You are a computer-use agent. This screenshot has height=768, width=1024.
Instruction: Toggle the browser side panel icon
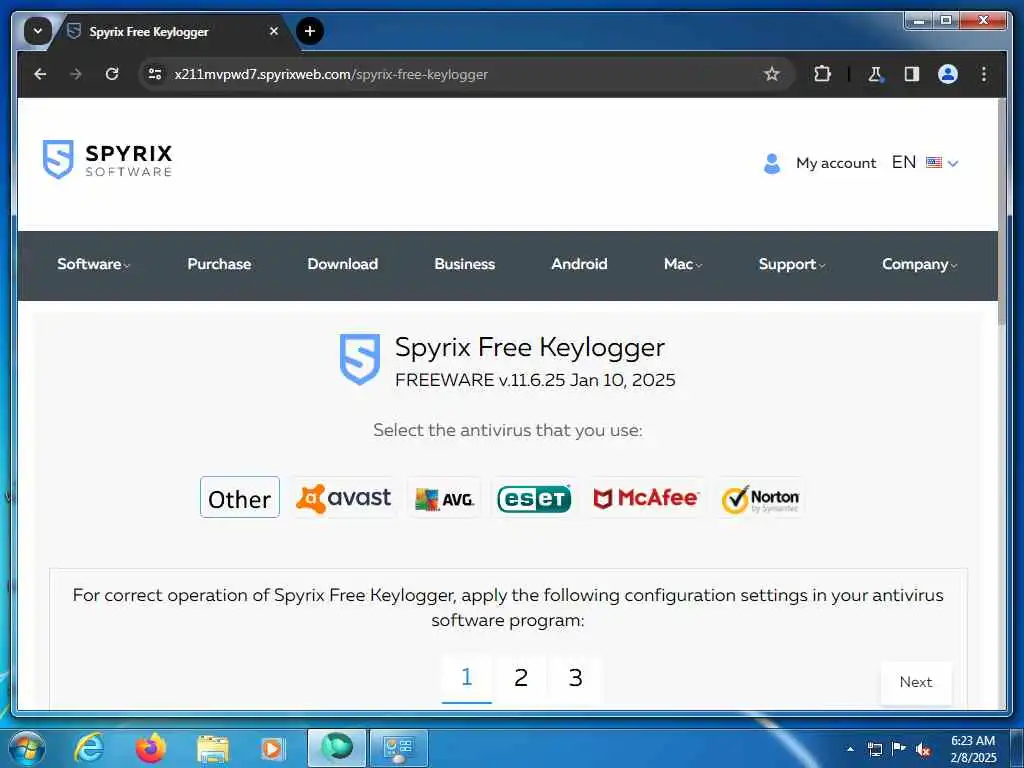[912, 74]
